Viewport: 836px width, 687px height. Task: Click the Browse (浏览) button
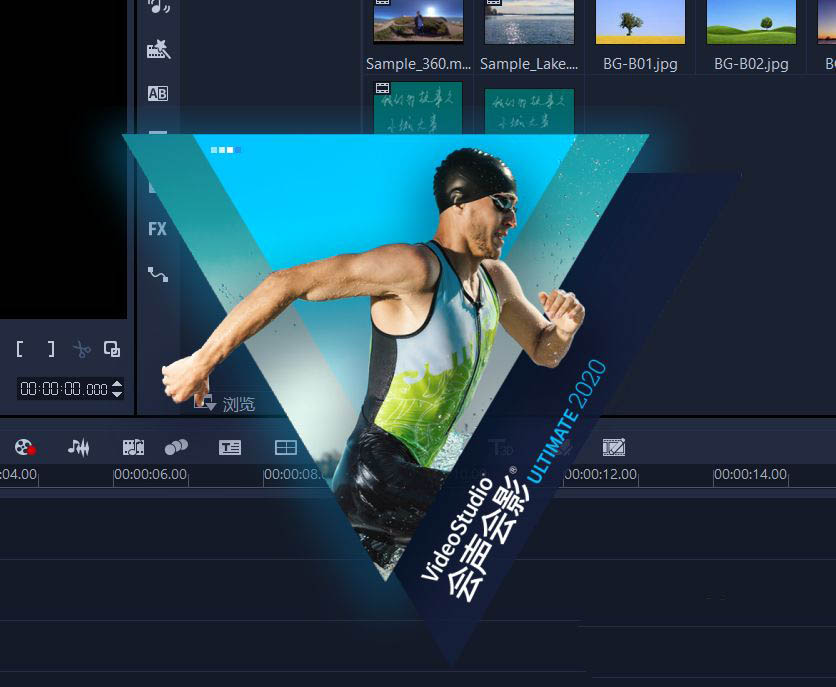pos(224,403)
